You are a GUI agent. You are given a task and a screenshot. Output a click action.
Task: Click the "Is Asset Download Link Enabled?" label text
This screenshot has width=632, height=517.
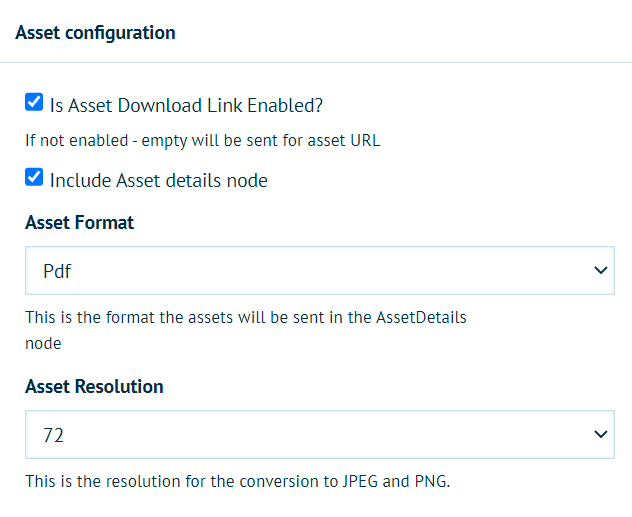point(186,104)
